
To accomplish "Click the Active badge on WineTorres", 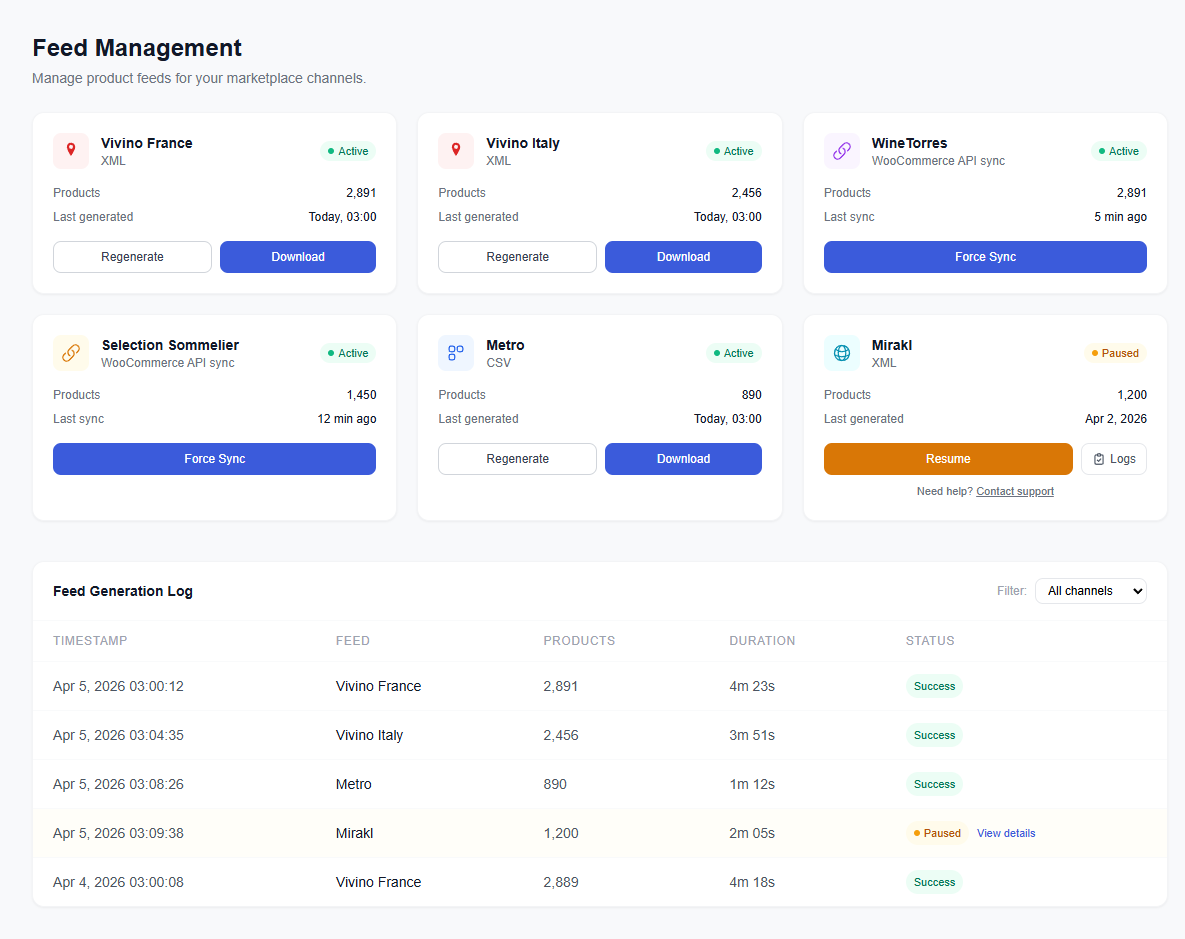I will click(x=1118, y=151).
